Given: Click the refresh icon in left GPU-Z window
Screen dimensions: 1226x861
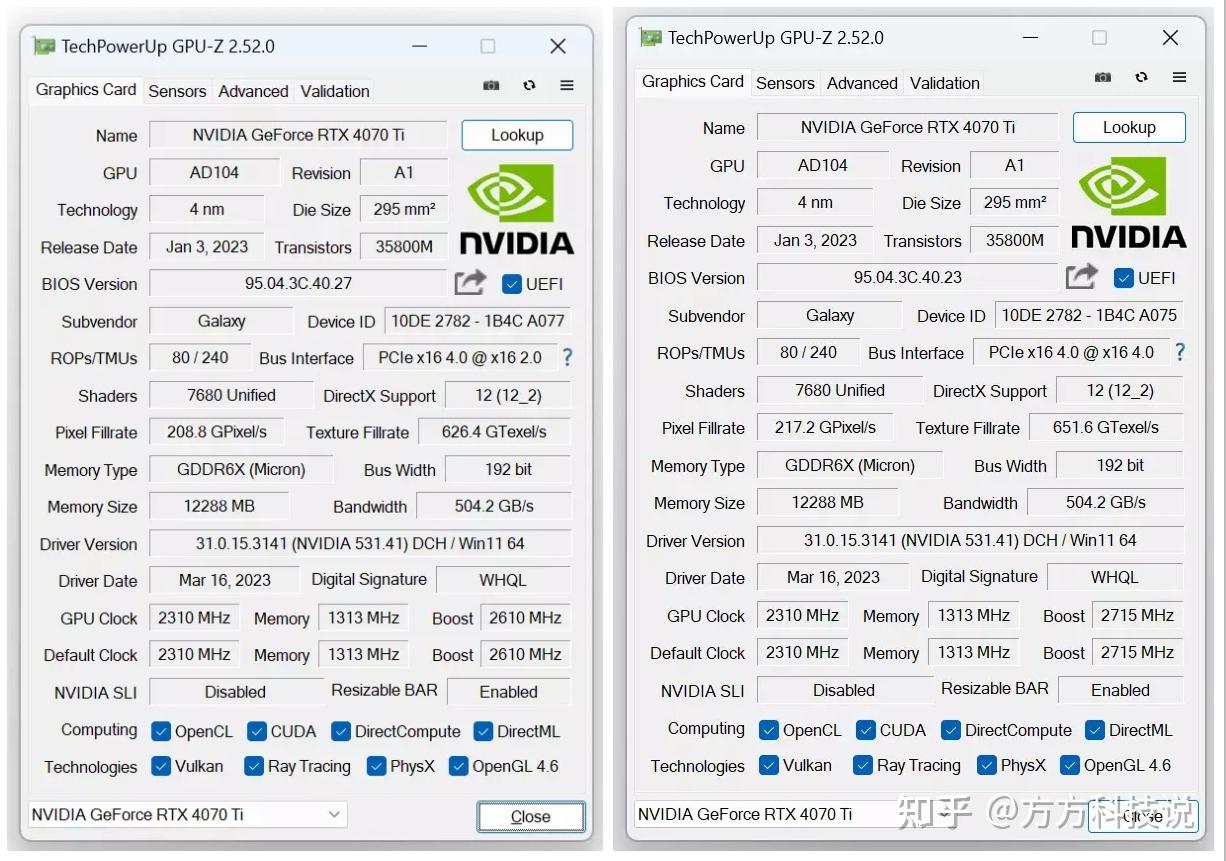Looking at the screenshot, I should (529, 86).
